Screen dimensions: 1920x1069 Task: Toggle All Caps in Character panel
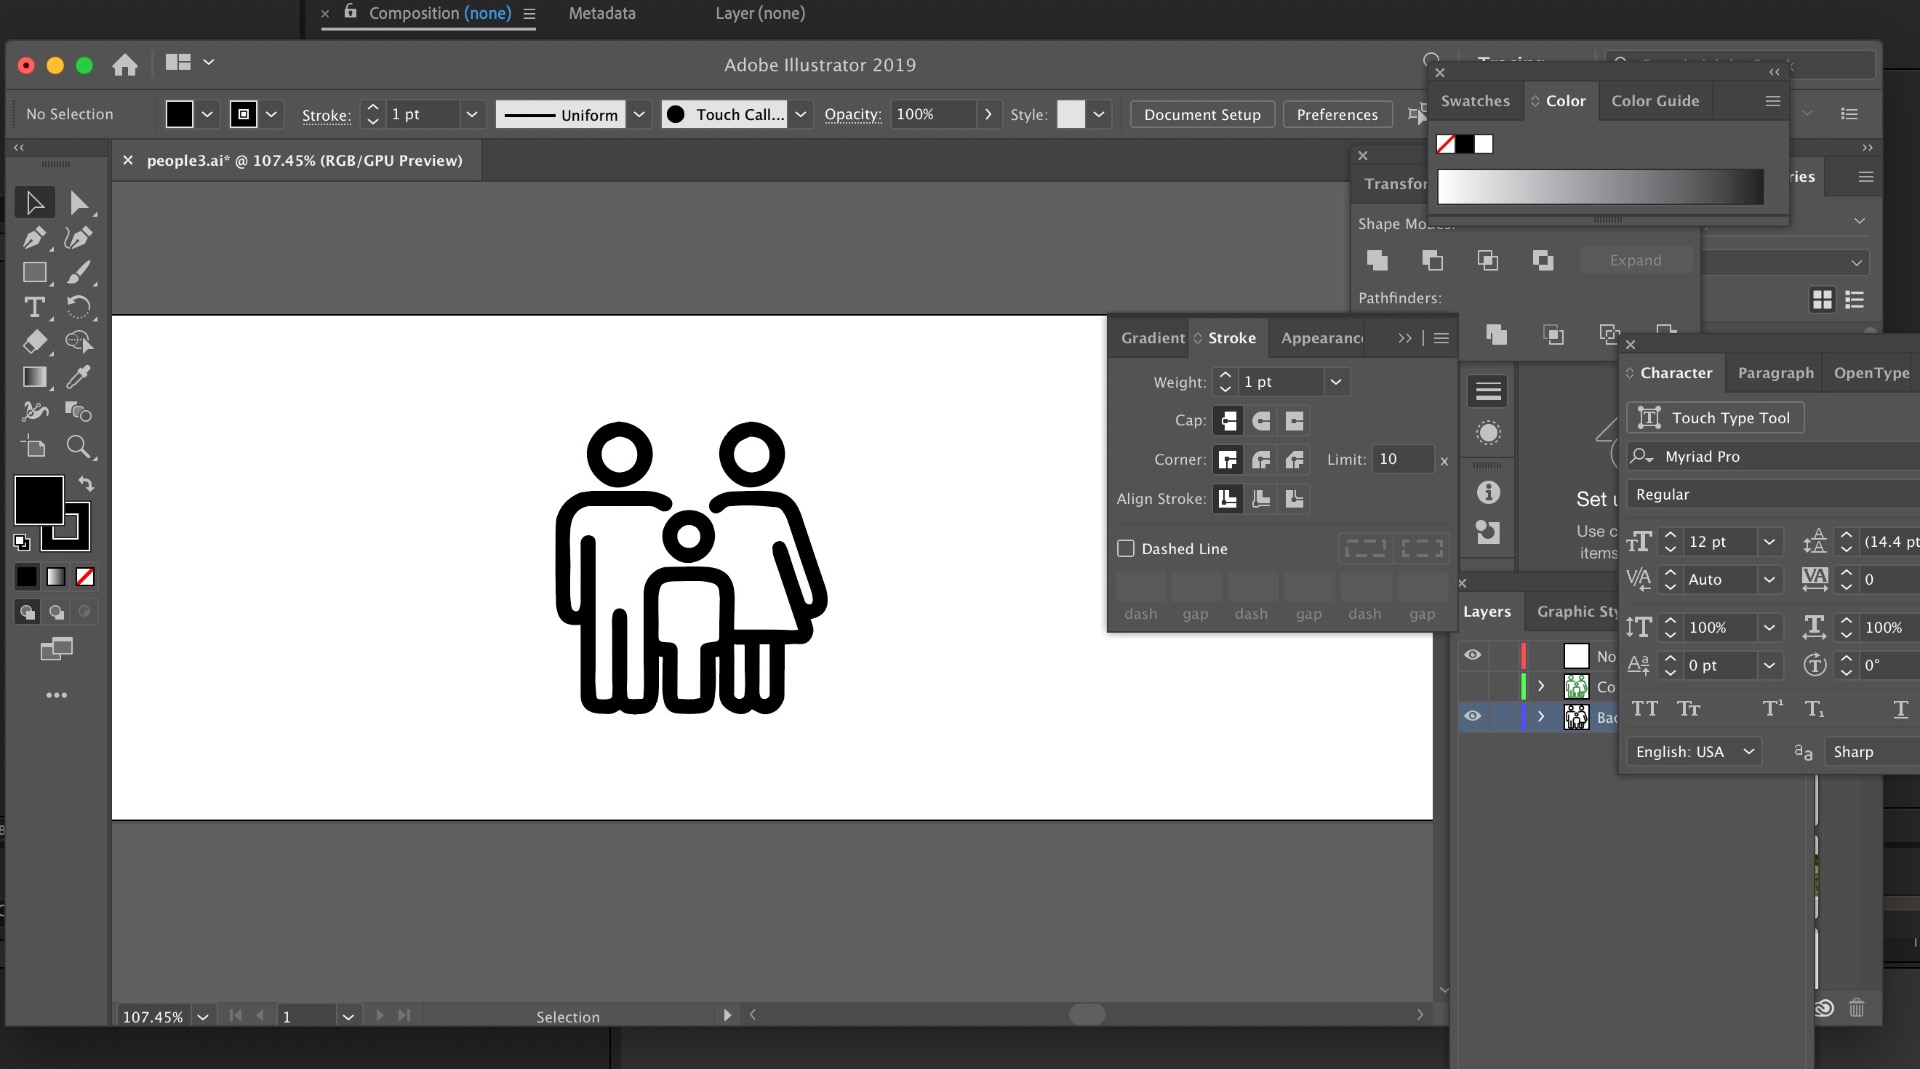1645,709
